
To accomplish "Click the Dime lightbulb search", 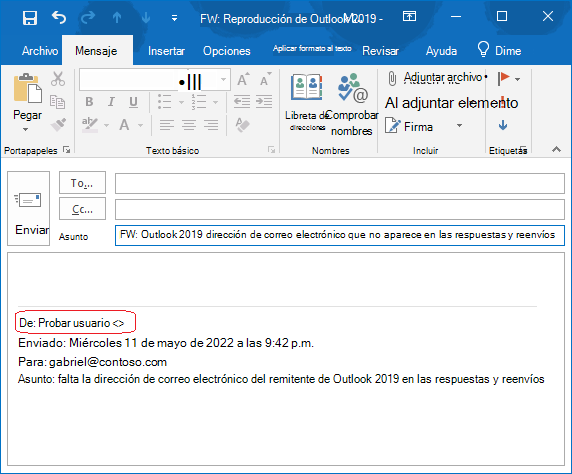I will pos(499,50).
